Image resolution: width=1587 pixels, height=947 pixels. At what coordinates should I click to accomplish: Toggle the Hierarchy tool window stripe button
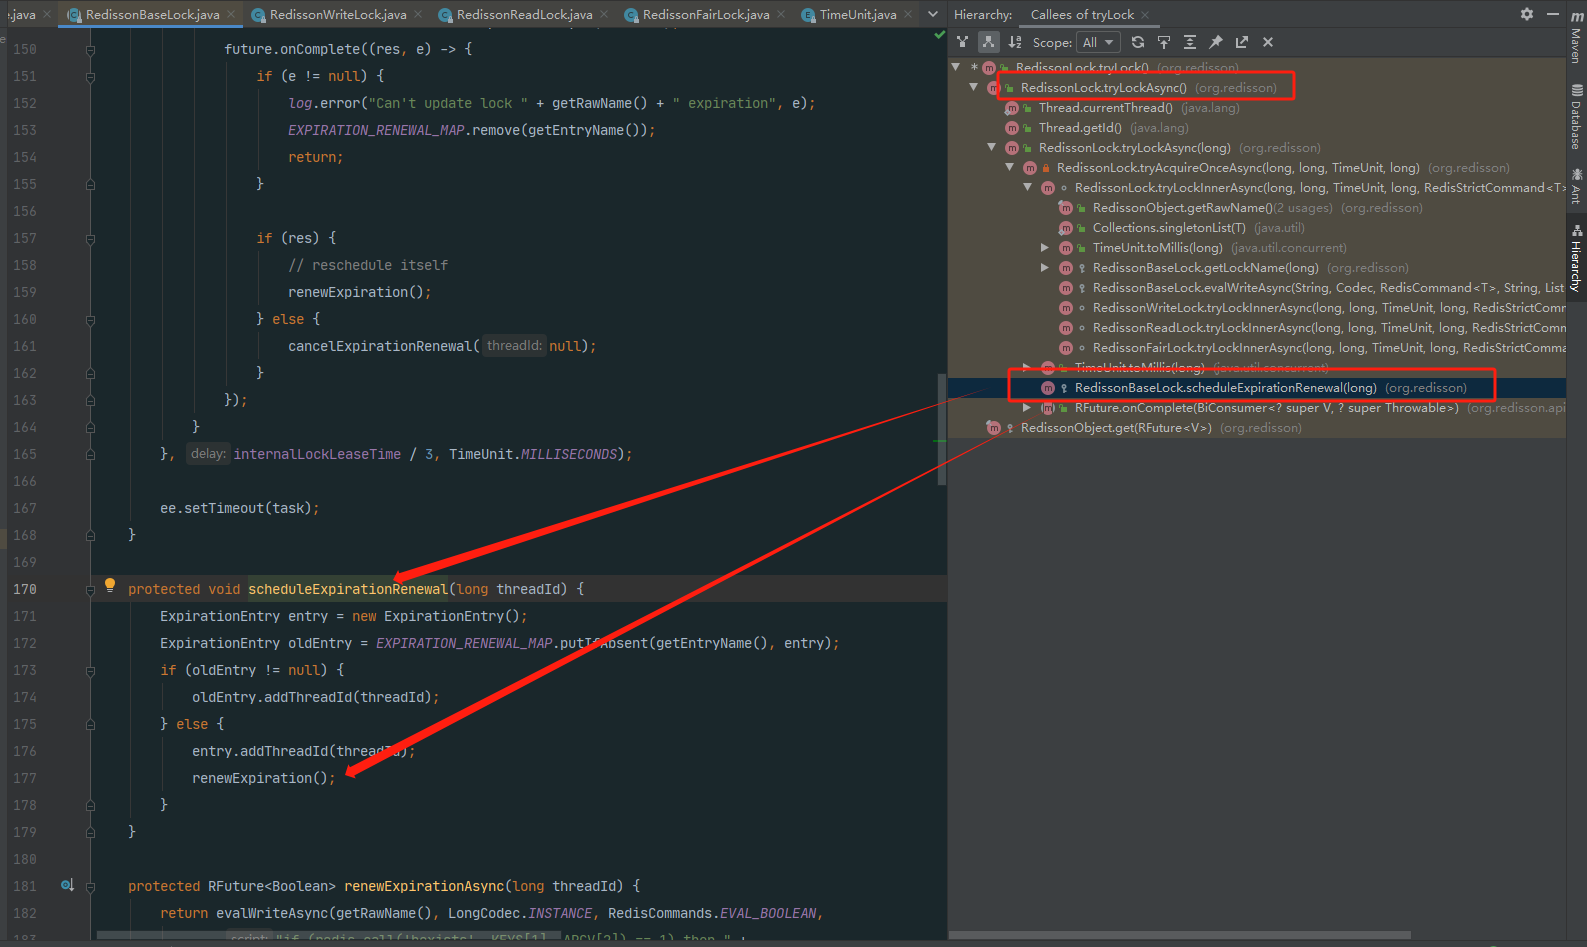(1577, 258)
